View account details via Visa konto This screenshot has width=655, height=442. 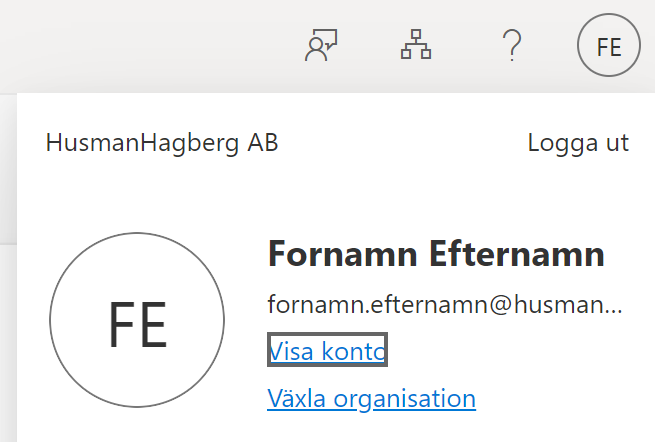[x=327, y=350]
